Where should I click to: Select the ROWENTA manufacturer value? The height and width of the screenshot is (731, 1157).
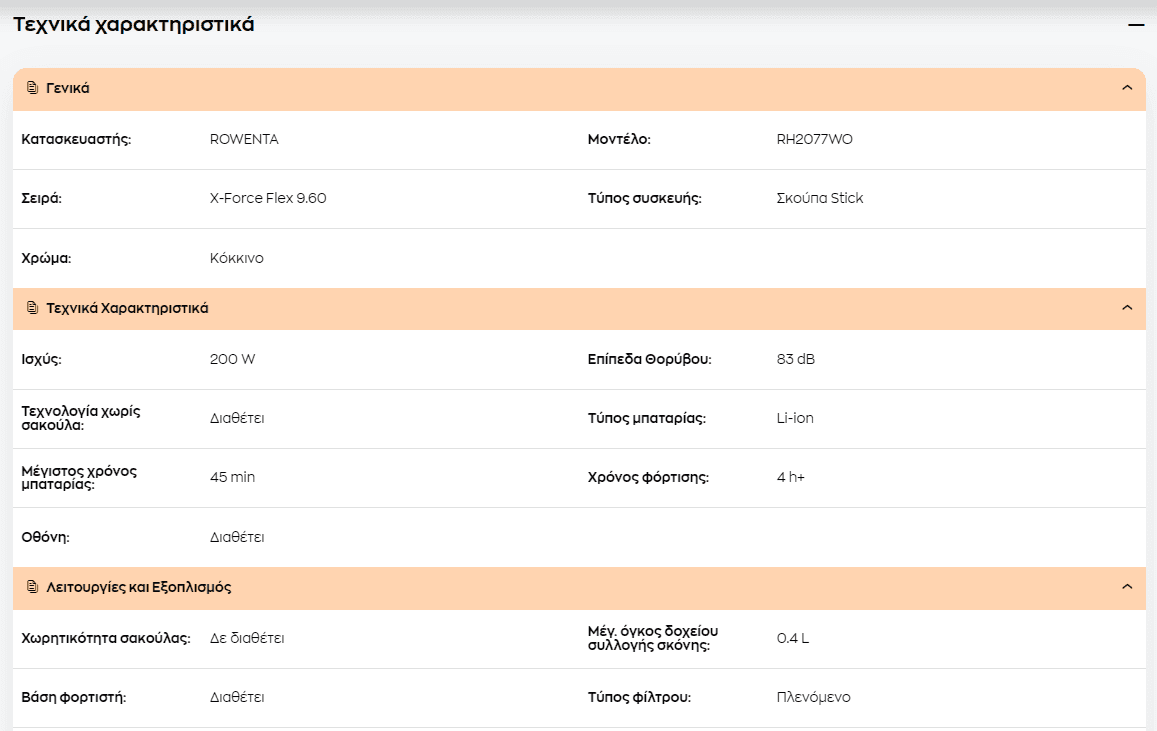click(244, 139)
